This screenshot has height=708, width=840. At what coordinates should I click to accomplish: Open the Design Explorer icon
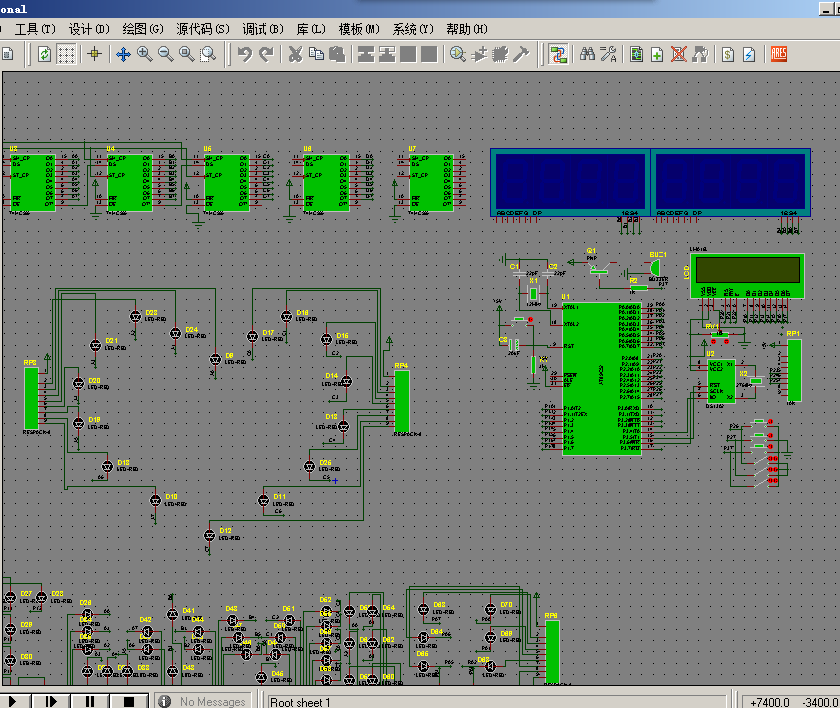pyautogui.click(x=636, y=54)
